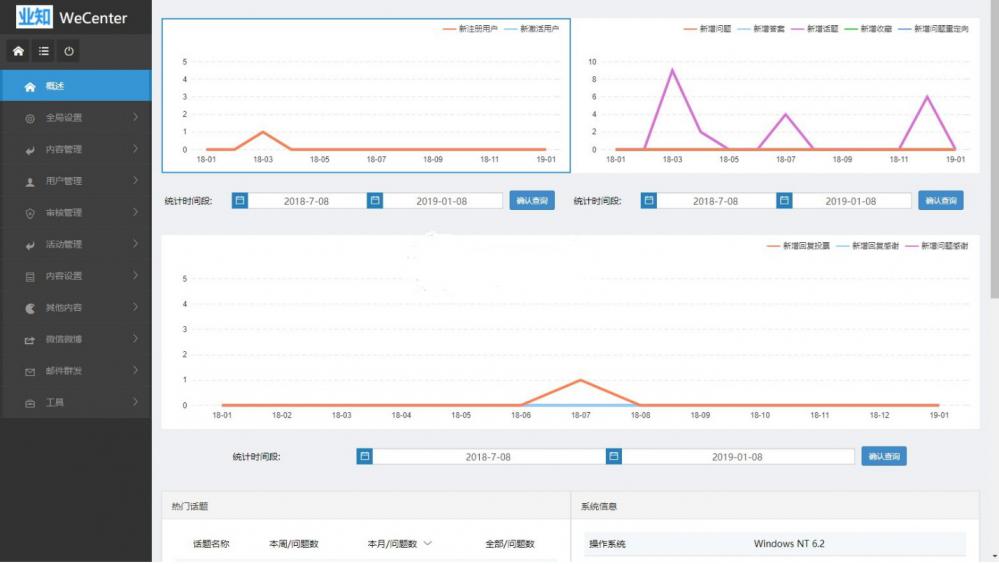Screen dimensions: 999x564
Task: Click the 系统信息 panel heading
Action: click(x=599, y=506)
